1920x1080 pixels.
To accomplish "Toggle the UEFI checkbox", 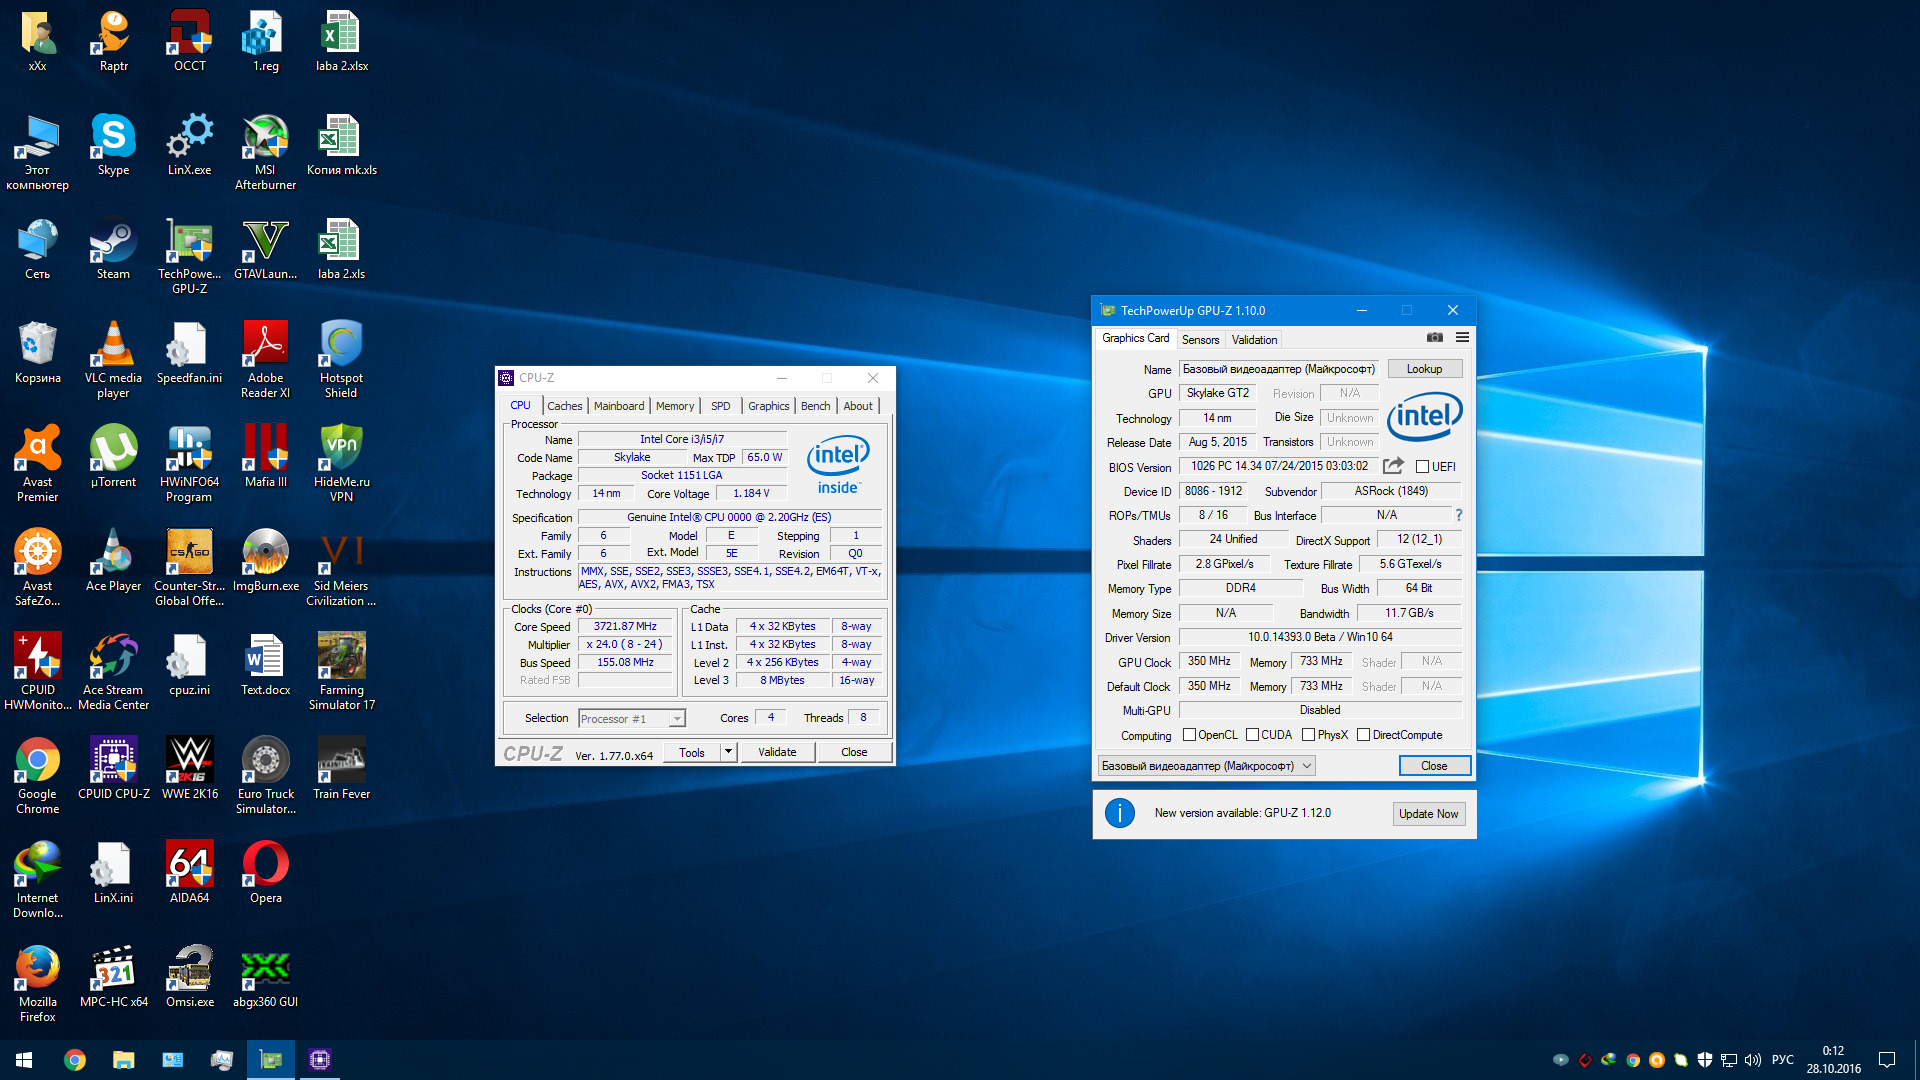I will click(x=1422, y=467).
